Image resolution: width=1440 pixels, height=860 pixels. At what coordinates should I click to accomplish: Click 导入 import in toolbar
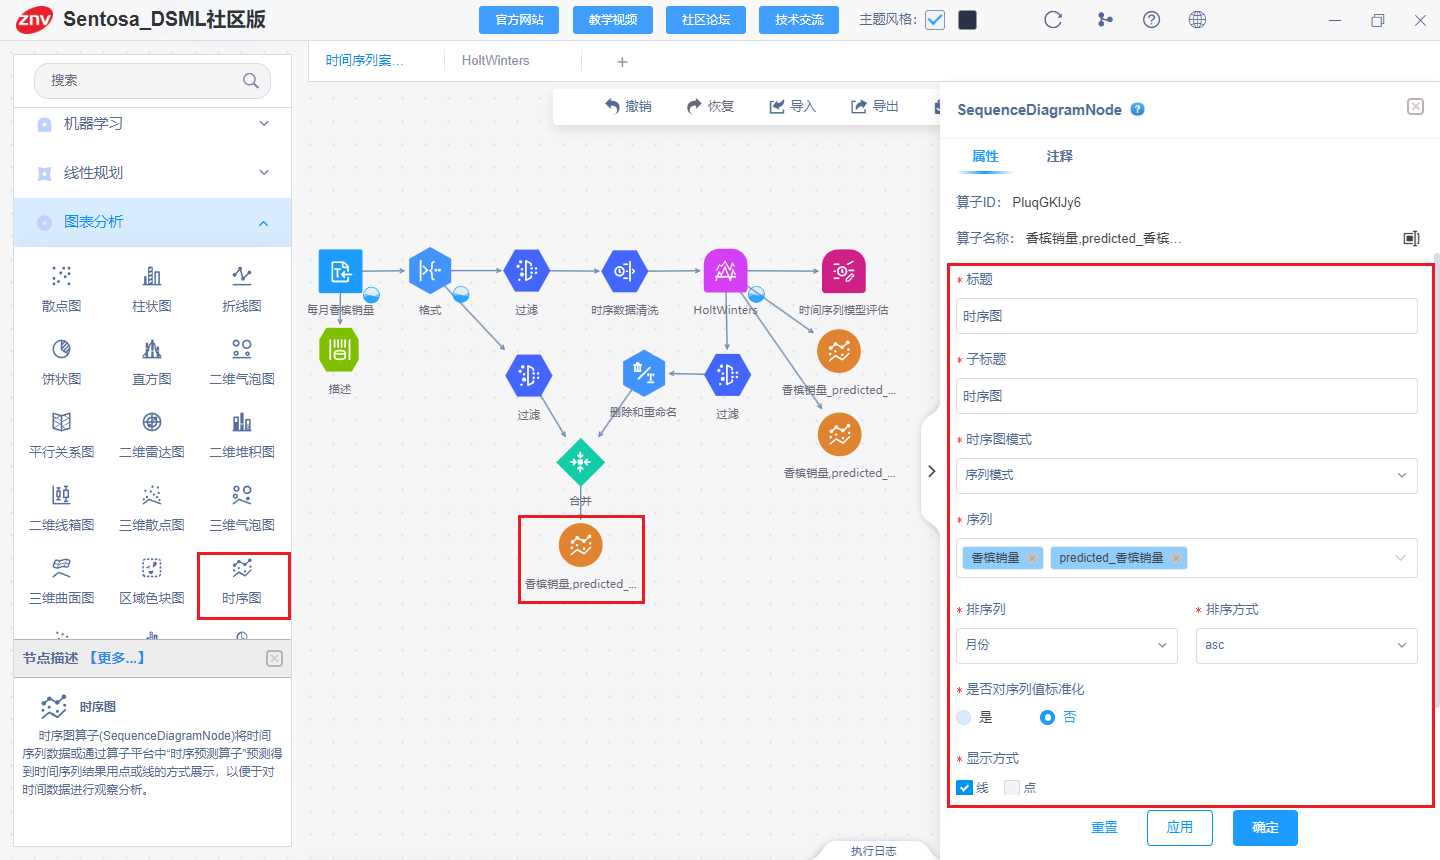coord(792,107)
